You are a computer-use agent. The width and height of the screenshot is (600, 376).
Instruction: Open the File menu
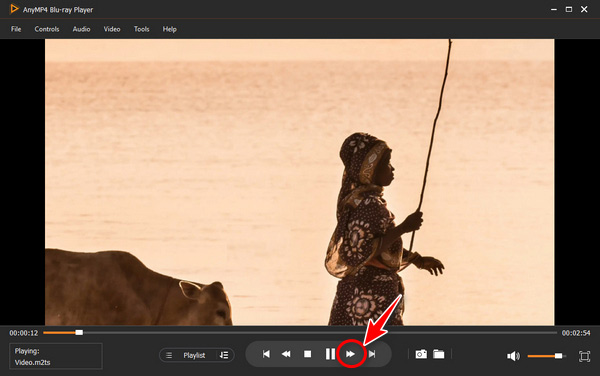point(16,29)
